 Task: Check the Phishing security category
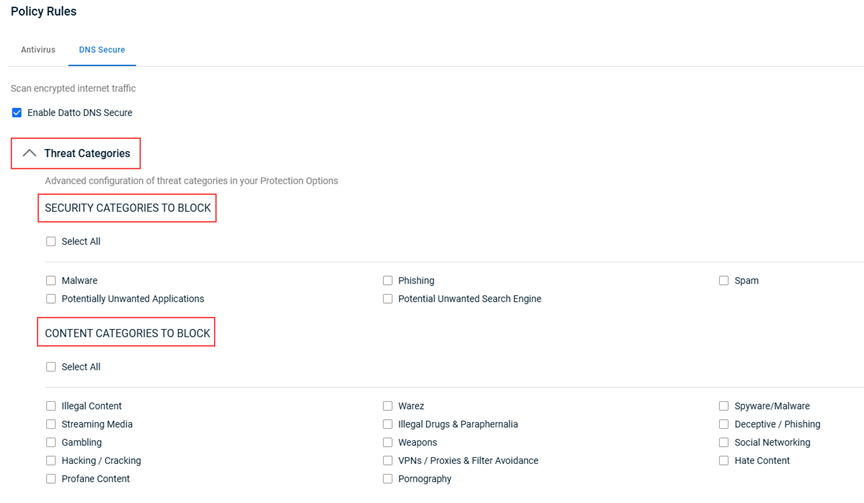388,280
